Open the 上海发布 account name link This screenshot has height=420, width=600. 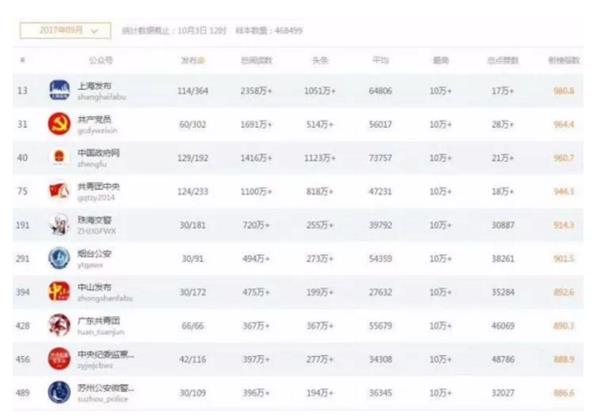[x=95, y=86]
